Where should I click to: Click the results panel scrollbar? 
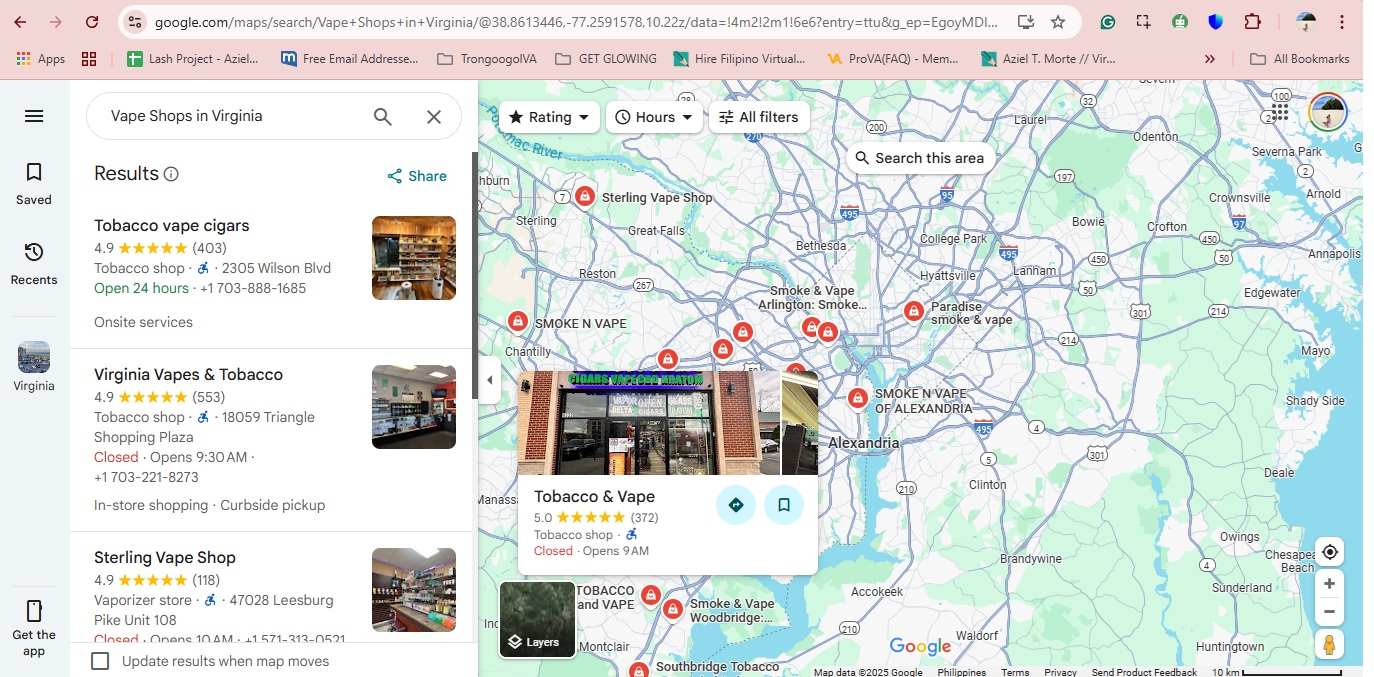pos(475,275)
